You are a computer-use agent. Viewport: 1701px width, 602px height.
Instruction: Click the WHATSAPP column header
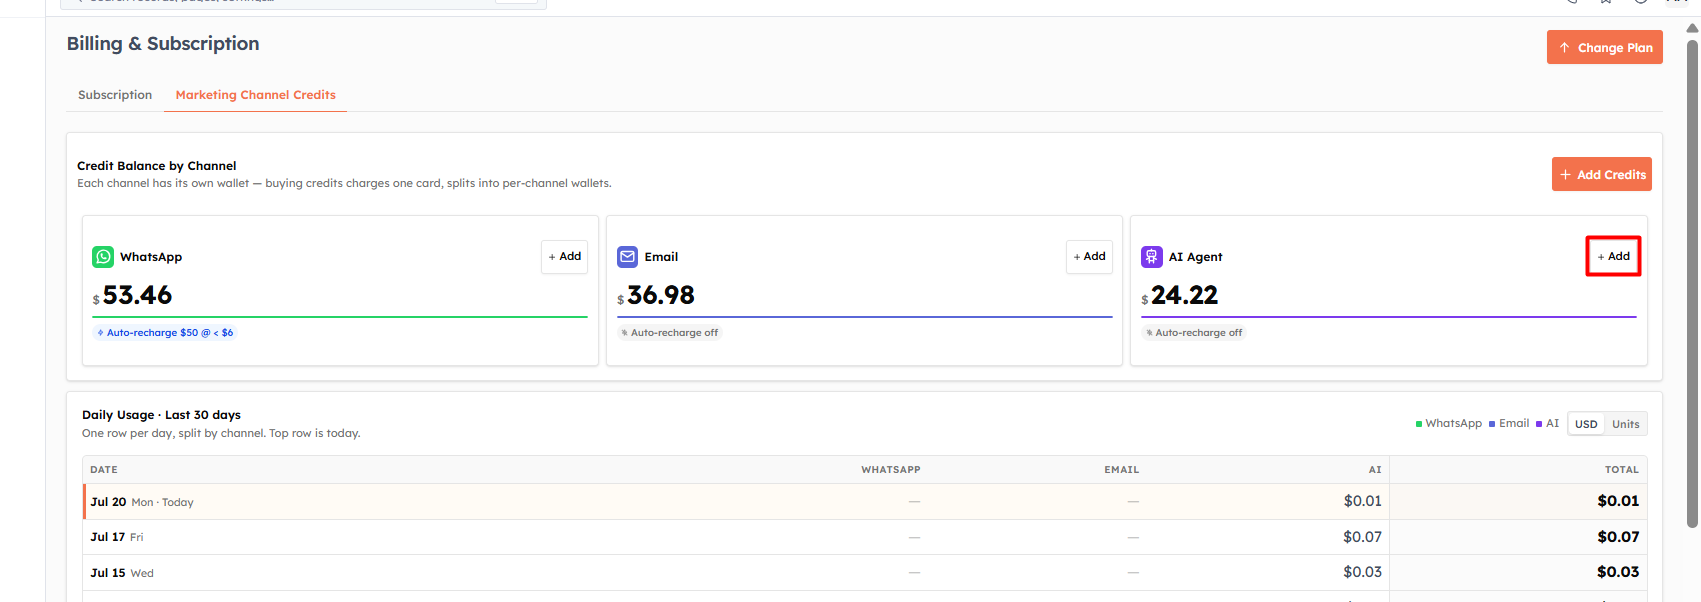coord(891,470)
